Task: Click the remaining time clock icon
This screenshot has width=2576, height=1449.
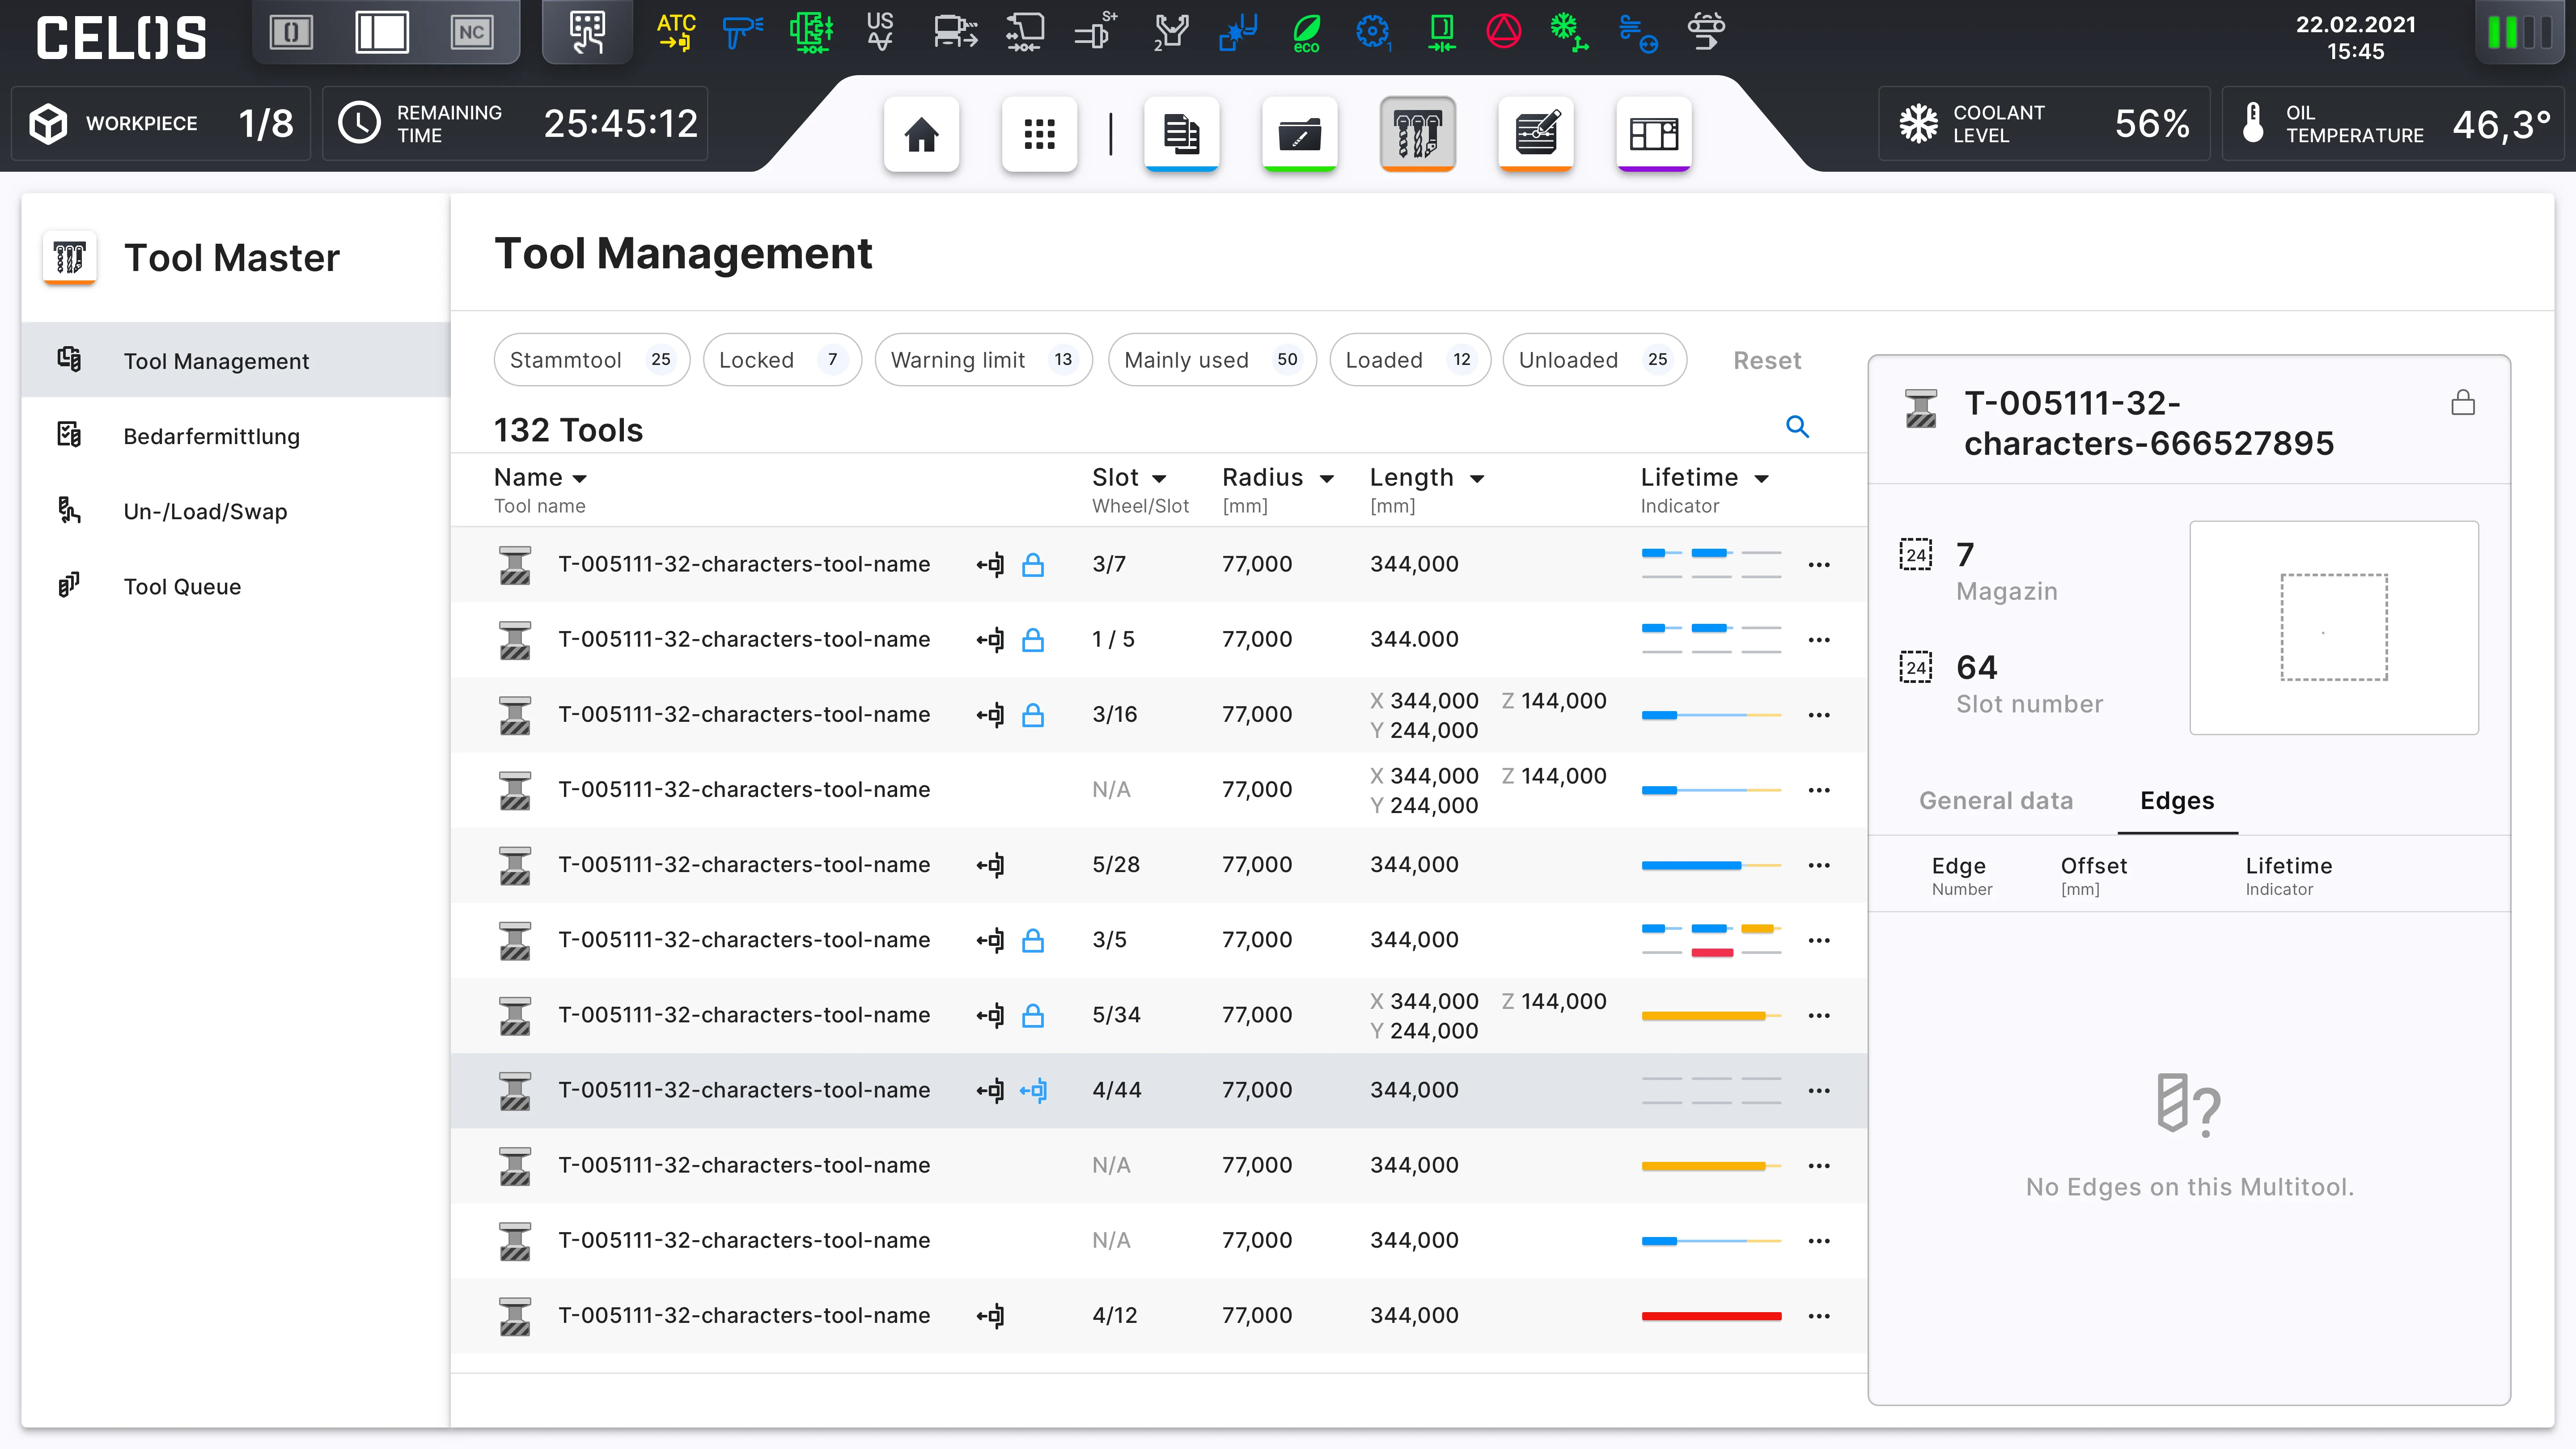Action: (359, 123)
